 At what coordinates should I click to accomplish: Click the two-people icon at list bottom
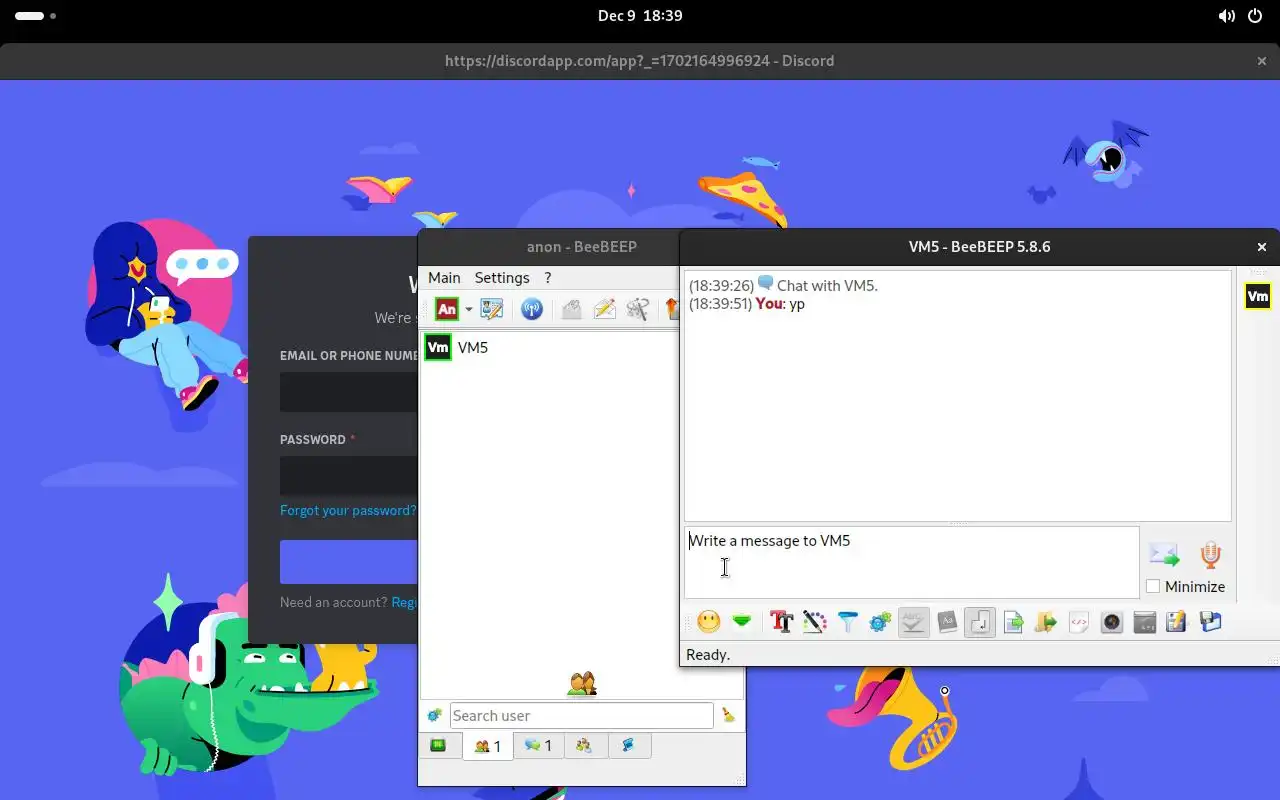(x=582, y=684)
